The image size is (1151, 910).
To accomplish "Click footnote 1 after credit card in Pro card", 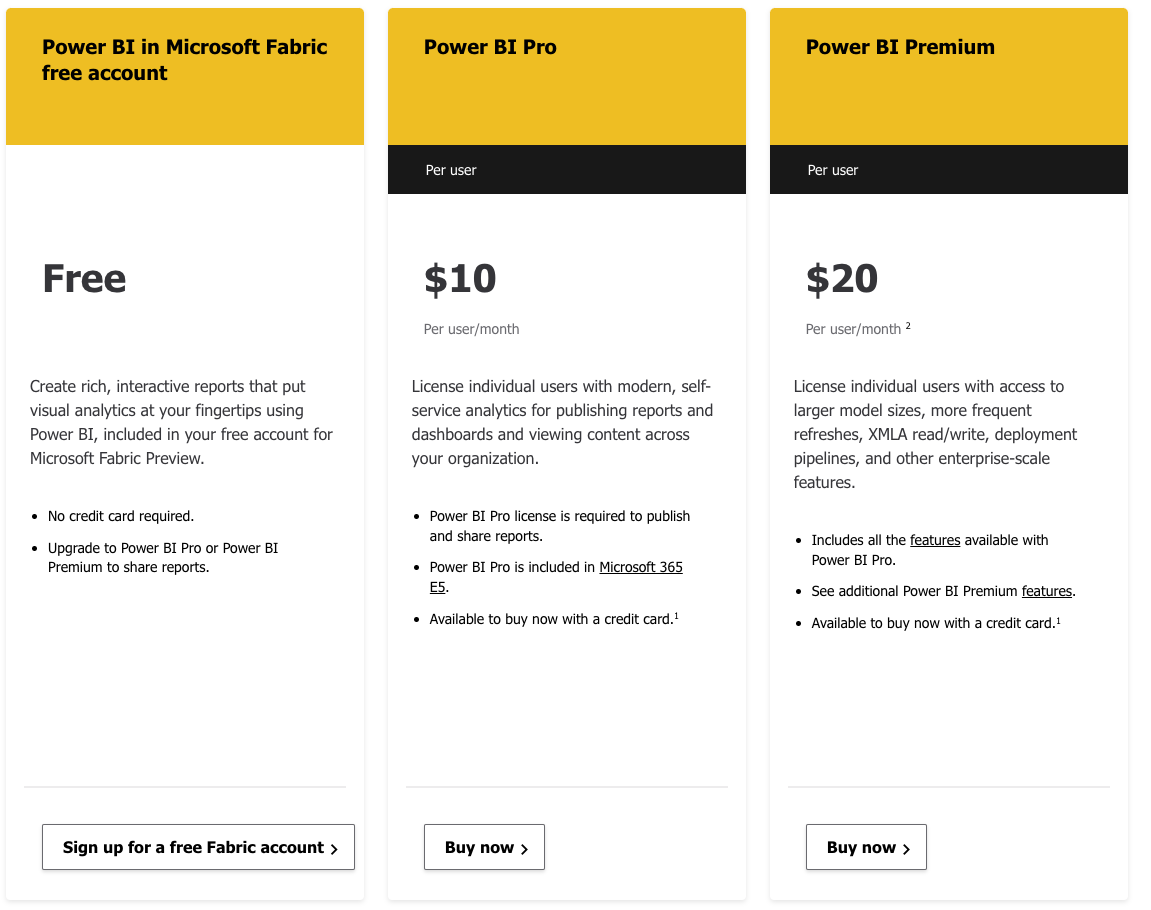I will pyautogui.click(x=679, y=615).
